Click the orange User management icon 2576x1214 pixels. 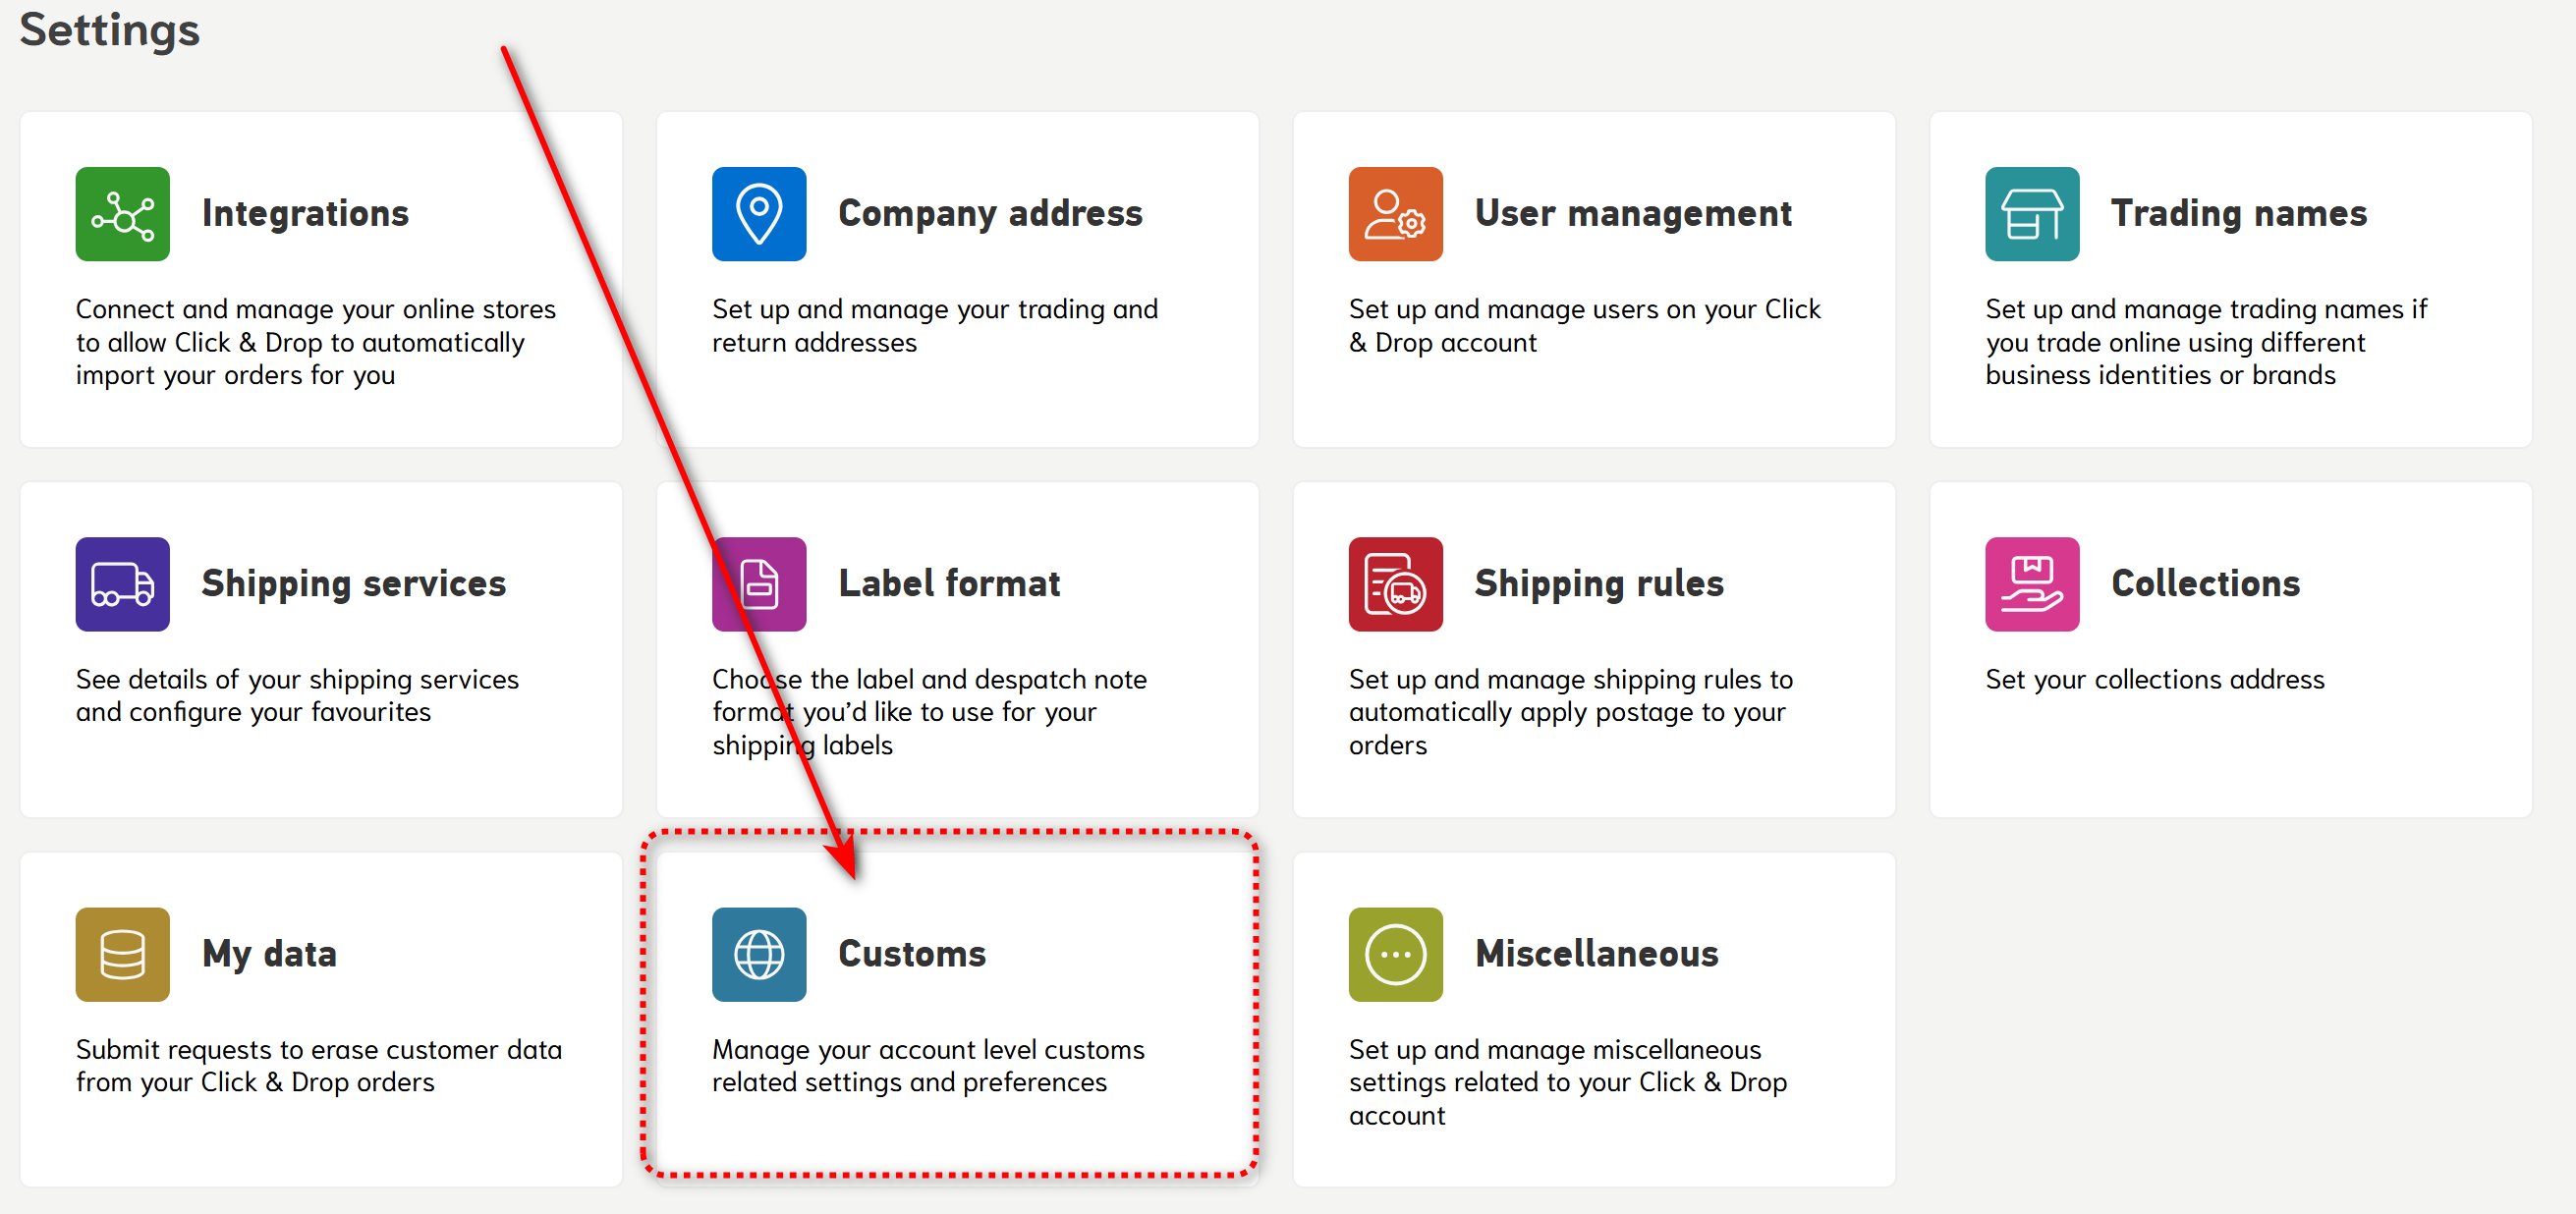[x=1395, y=214]
